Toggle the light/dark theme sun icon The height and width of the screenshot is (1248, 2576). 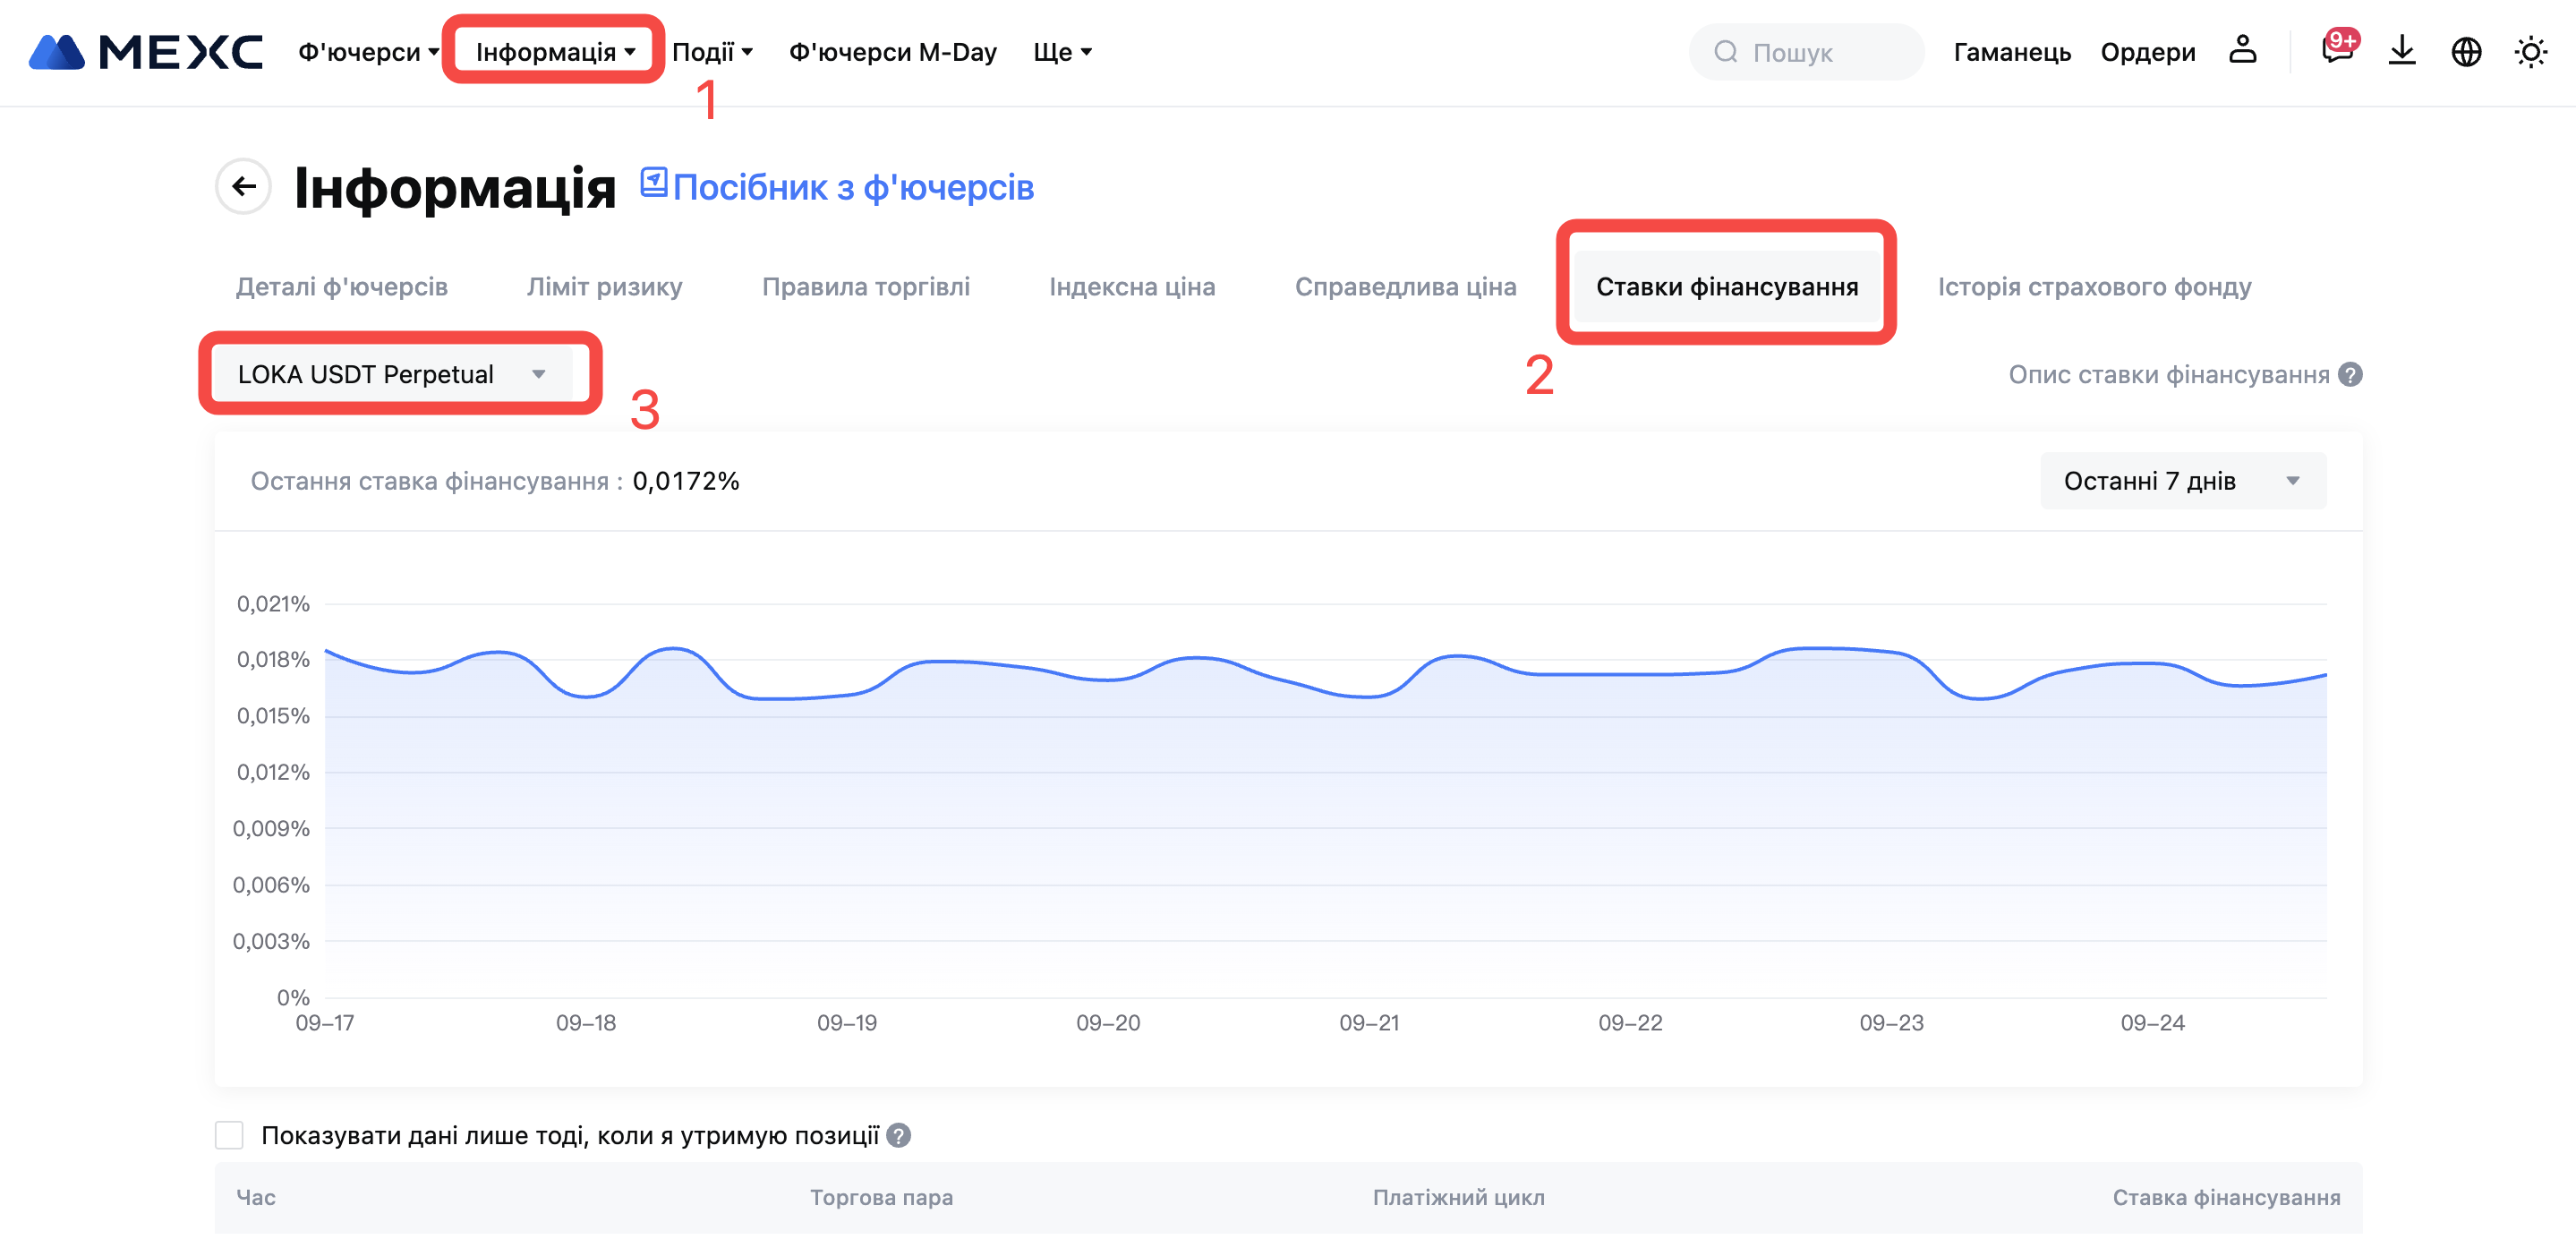click(2530, 51)
